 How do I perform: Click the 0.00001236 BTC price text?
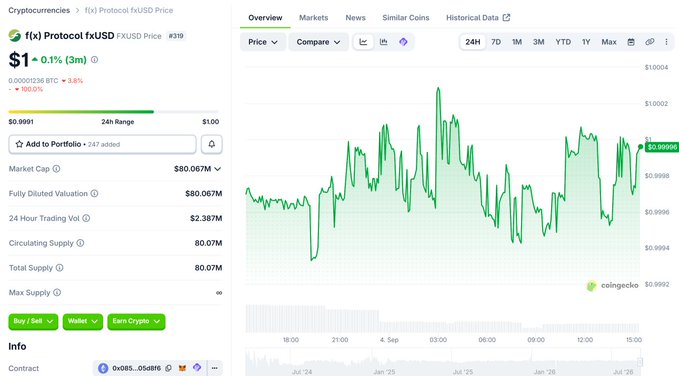coord(33,81)
